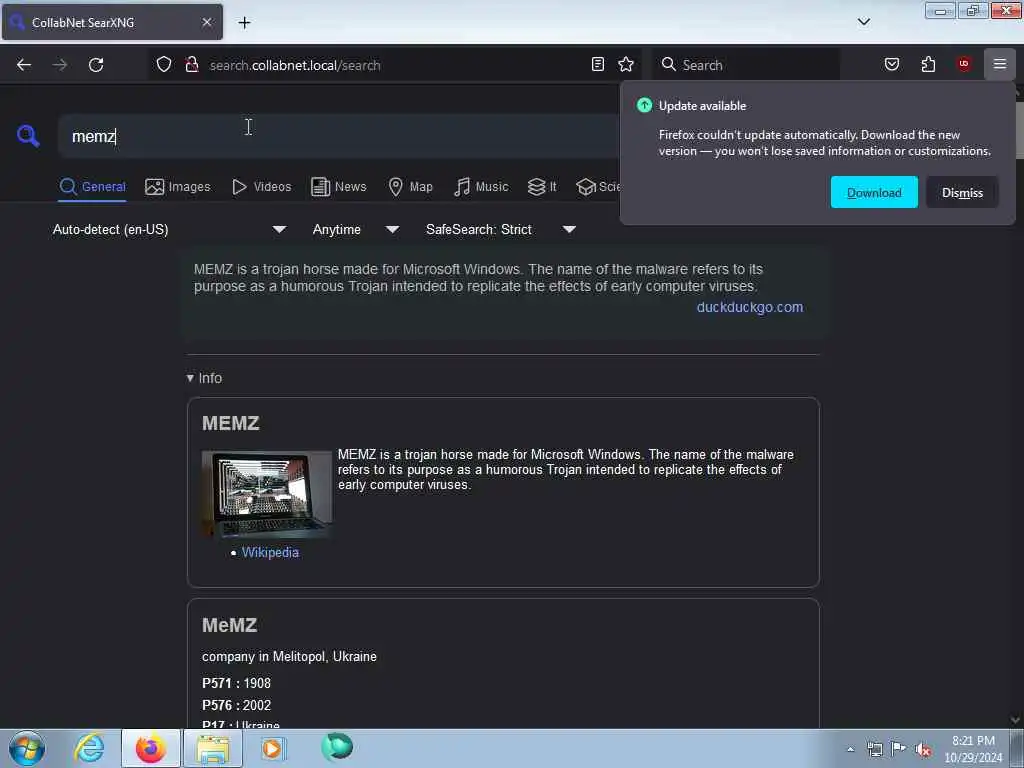The image size is (1024, 768).
Task: Click the Download update button
Action: click(874, 192)
